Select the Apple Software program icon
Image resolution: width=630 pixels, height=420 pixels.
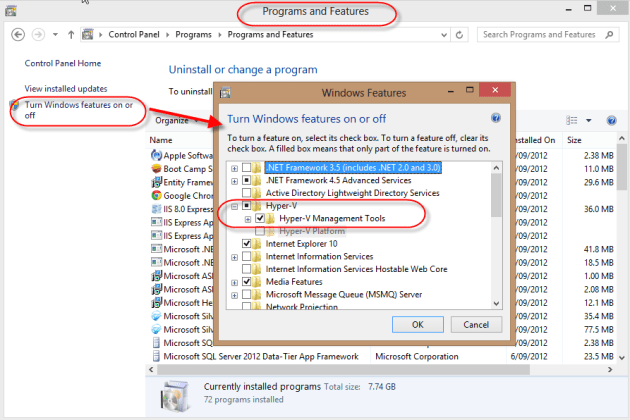[x=156, y=155]
